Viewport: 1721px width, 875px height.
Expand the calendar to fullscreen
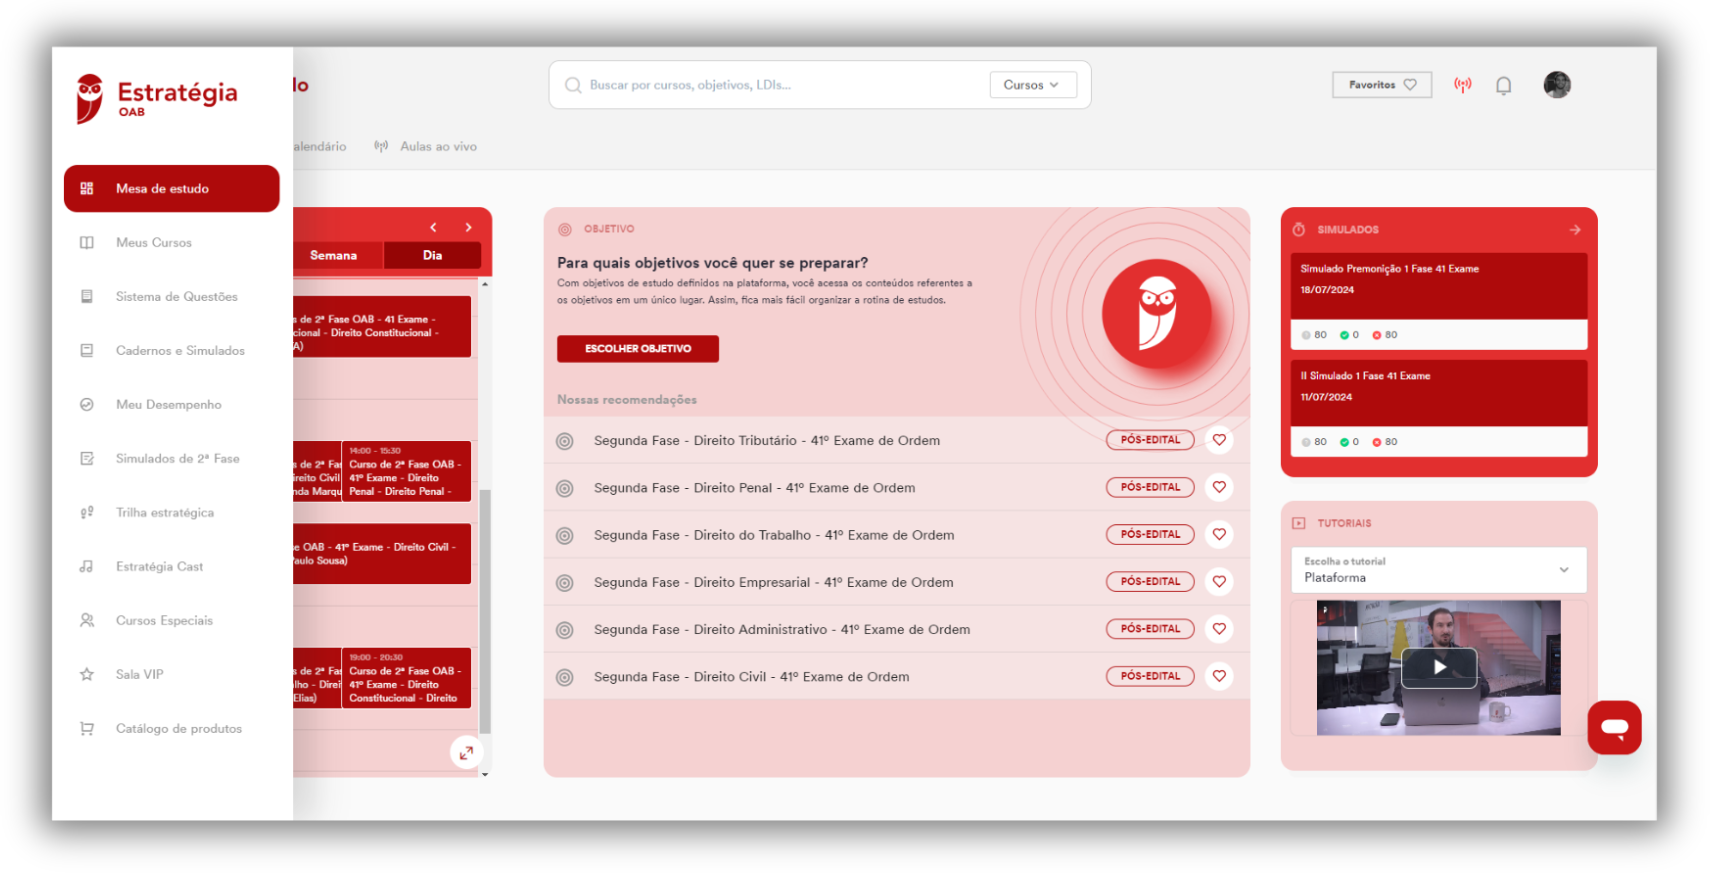[466, 753]
